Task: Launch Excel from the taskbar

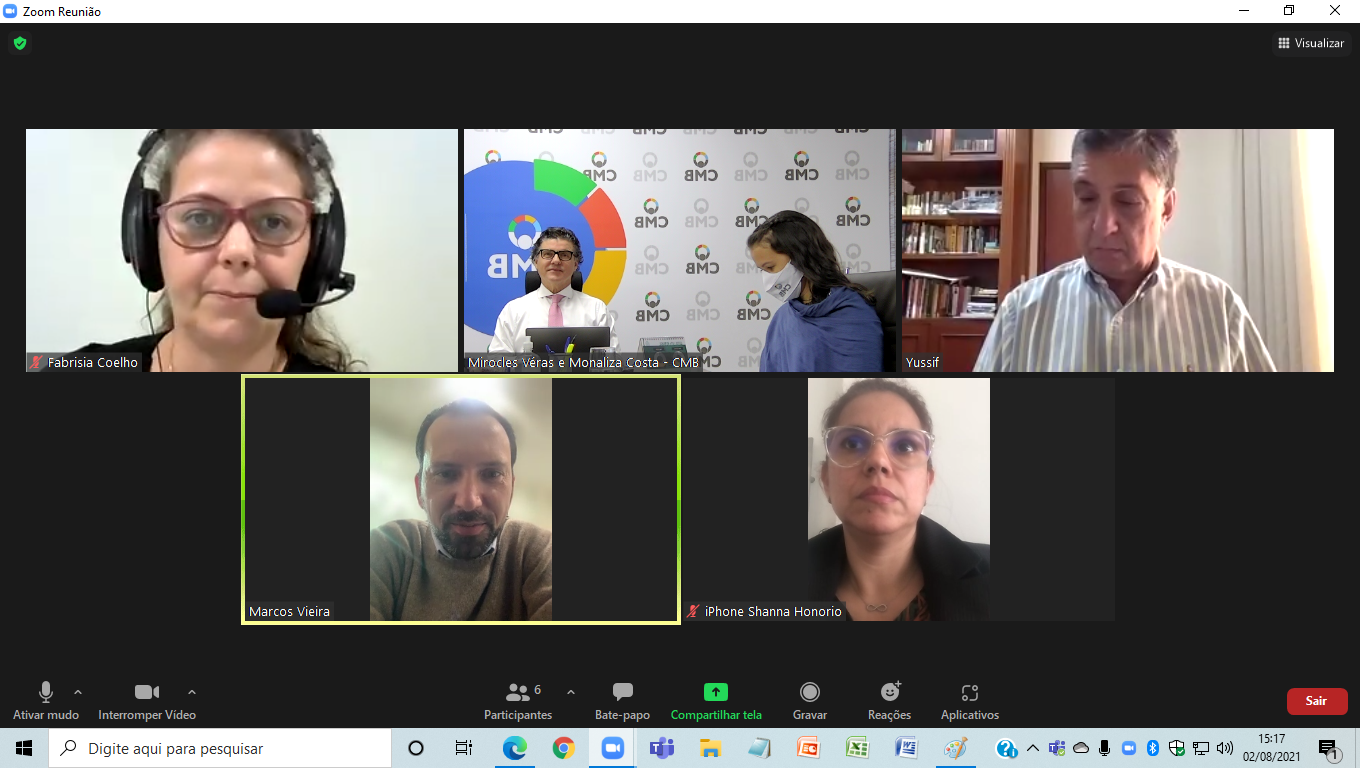Action: click(x=857, y=748)
